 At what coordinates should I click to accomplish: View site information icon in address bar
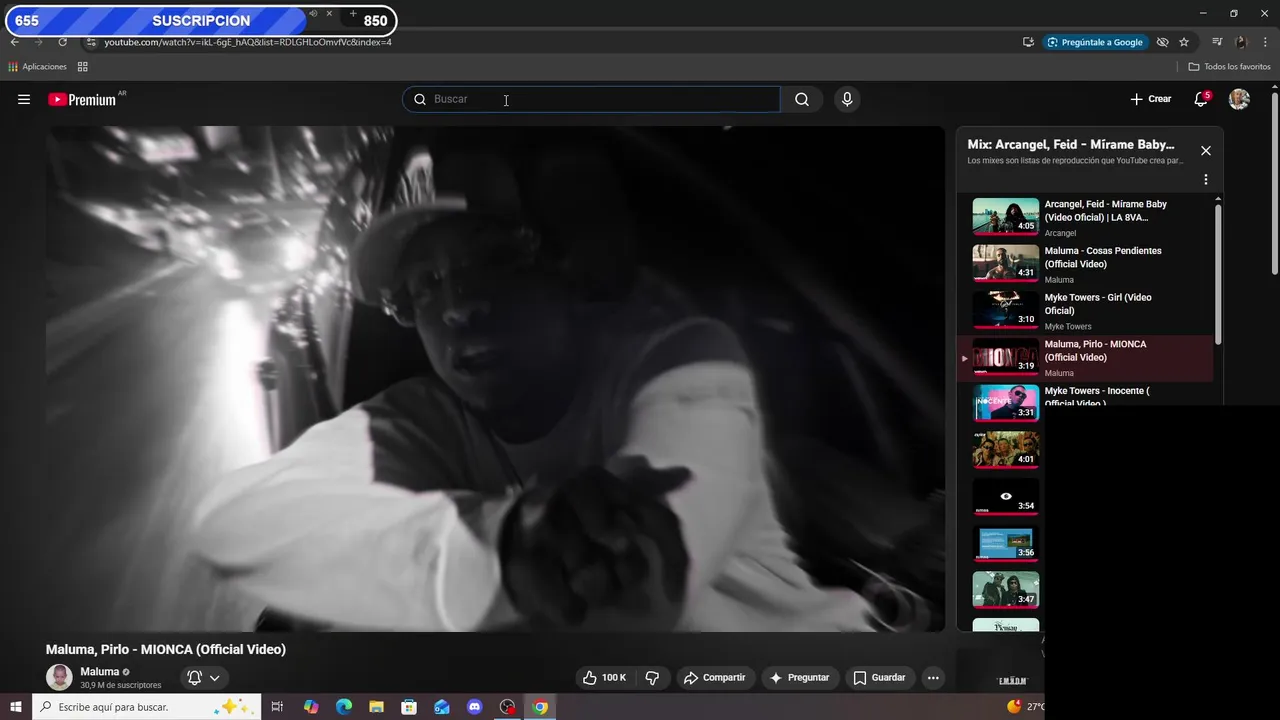point(91,42)
